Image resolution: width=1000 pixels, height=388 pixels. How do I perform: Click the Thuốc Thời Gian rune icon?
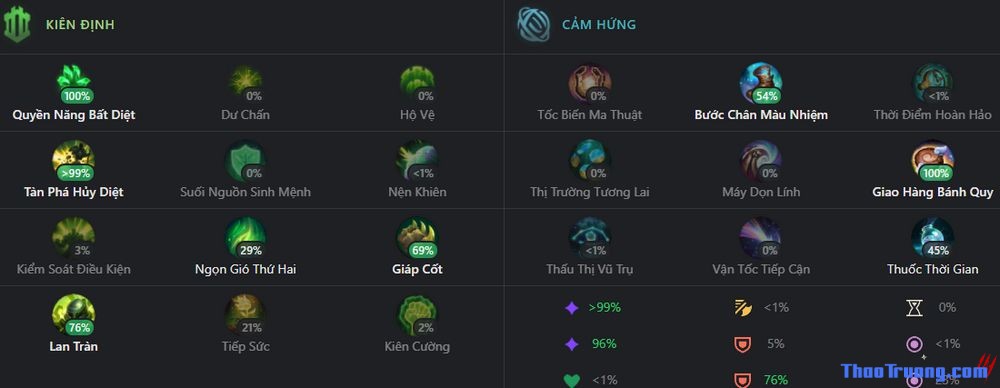(x=932, y=237)
